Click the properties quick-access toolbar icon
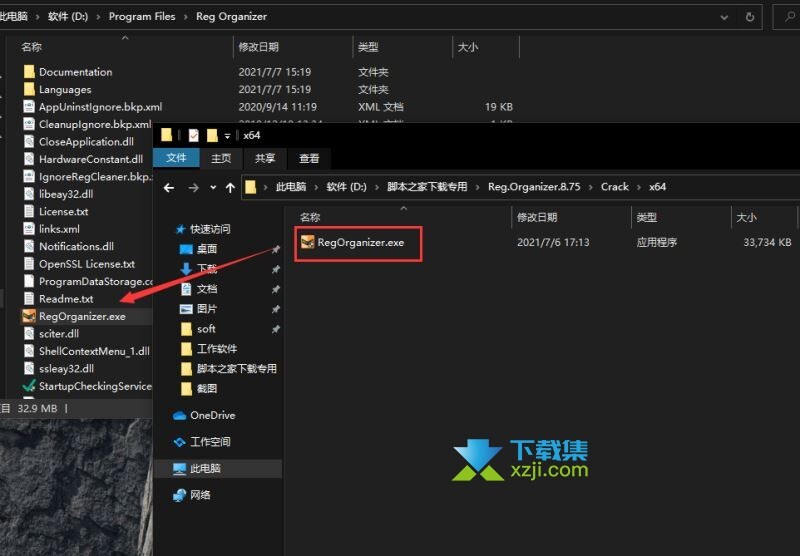 click(193, 135)
